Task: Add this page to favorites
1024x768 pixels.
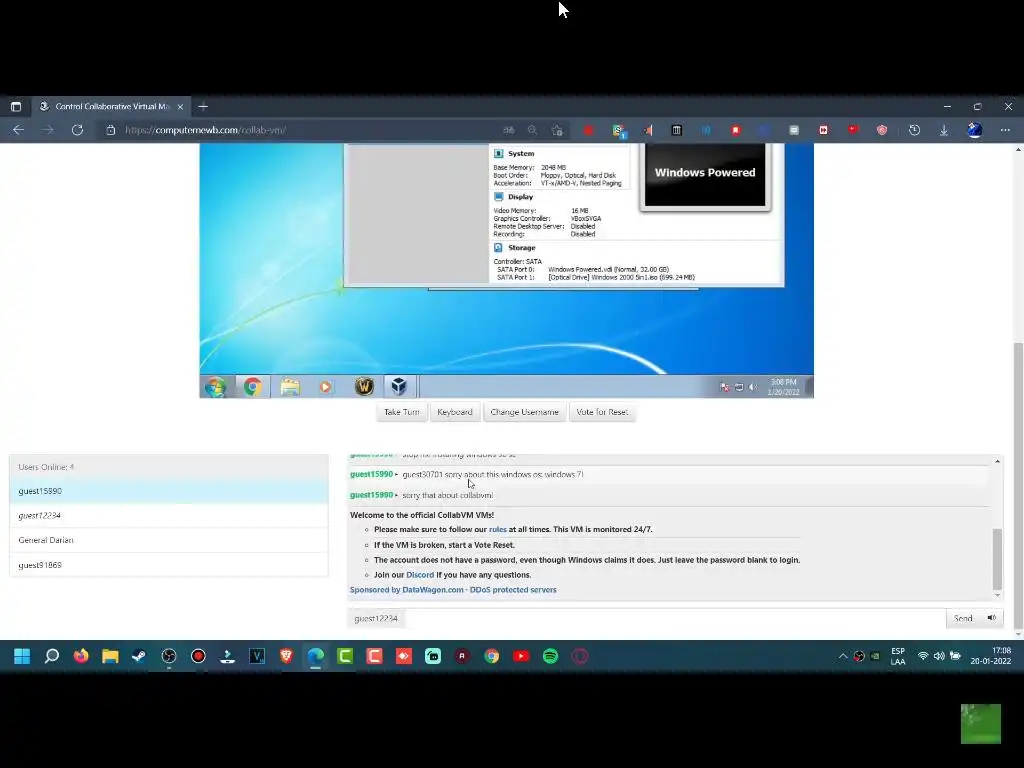Action: click(557, 130)
